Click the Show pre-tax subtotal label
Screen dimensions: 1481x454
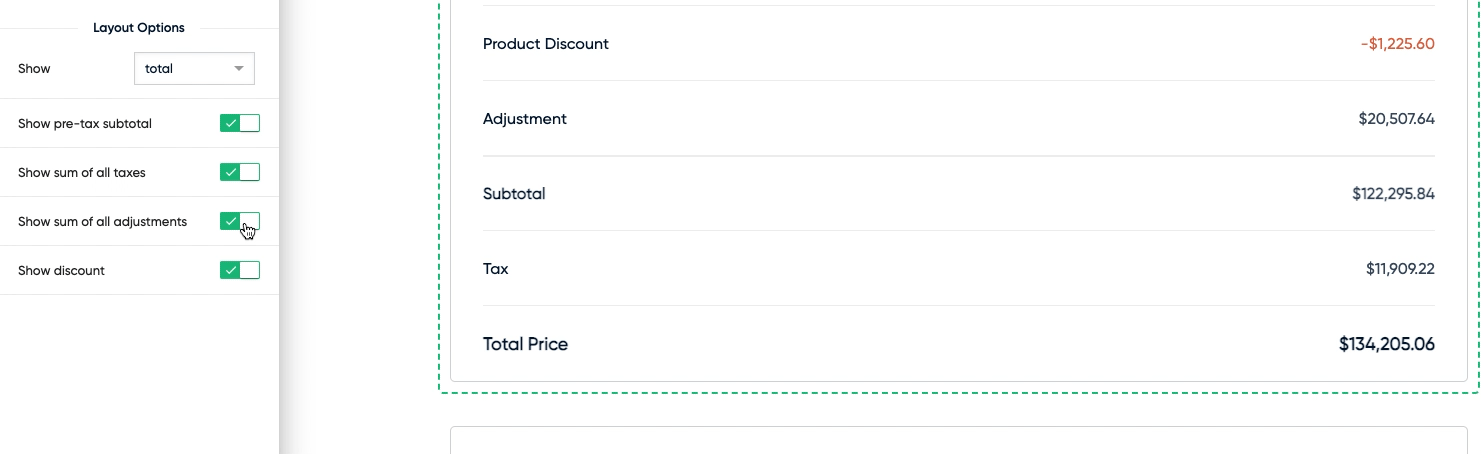(85, 124)
